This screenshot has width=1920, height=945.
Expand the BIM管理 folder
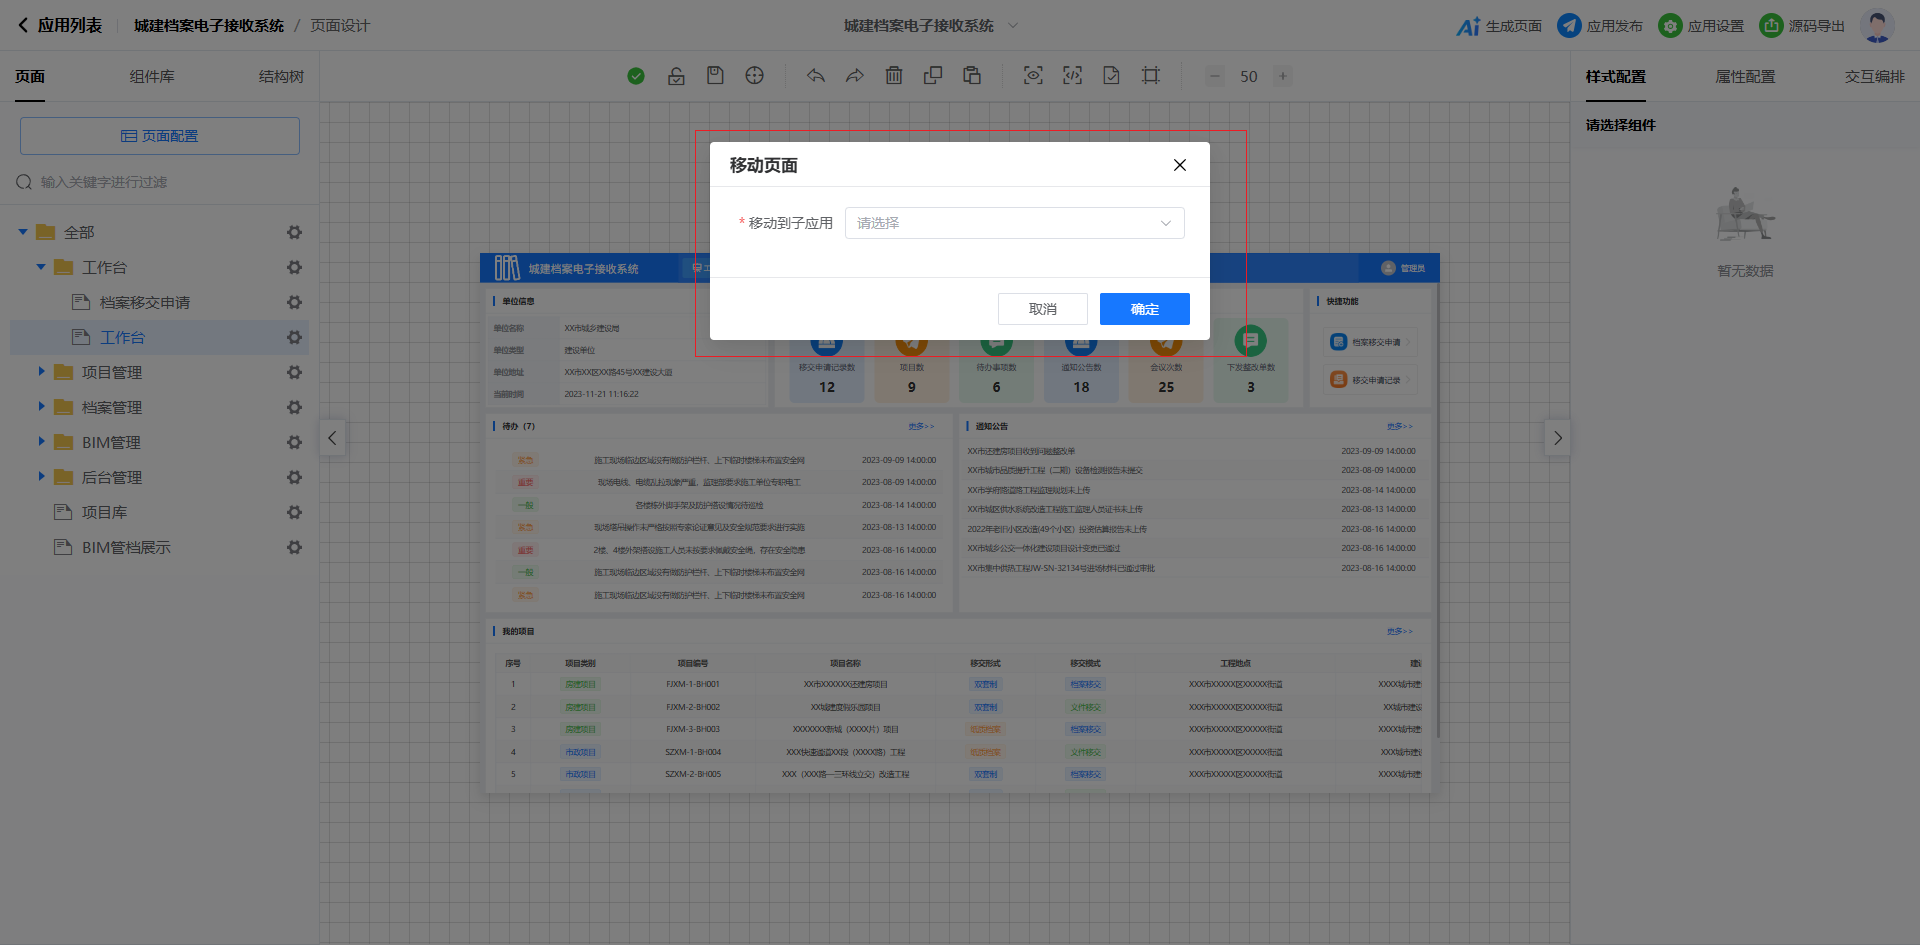click(41, 442)
